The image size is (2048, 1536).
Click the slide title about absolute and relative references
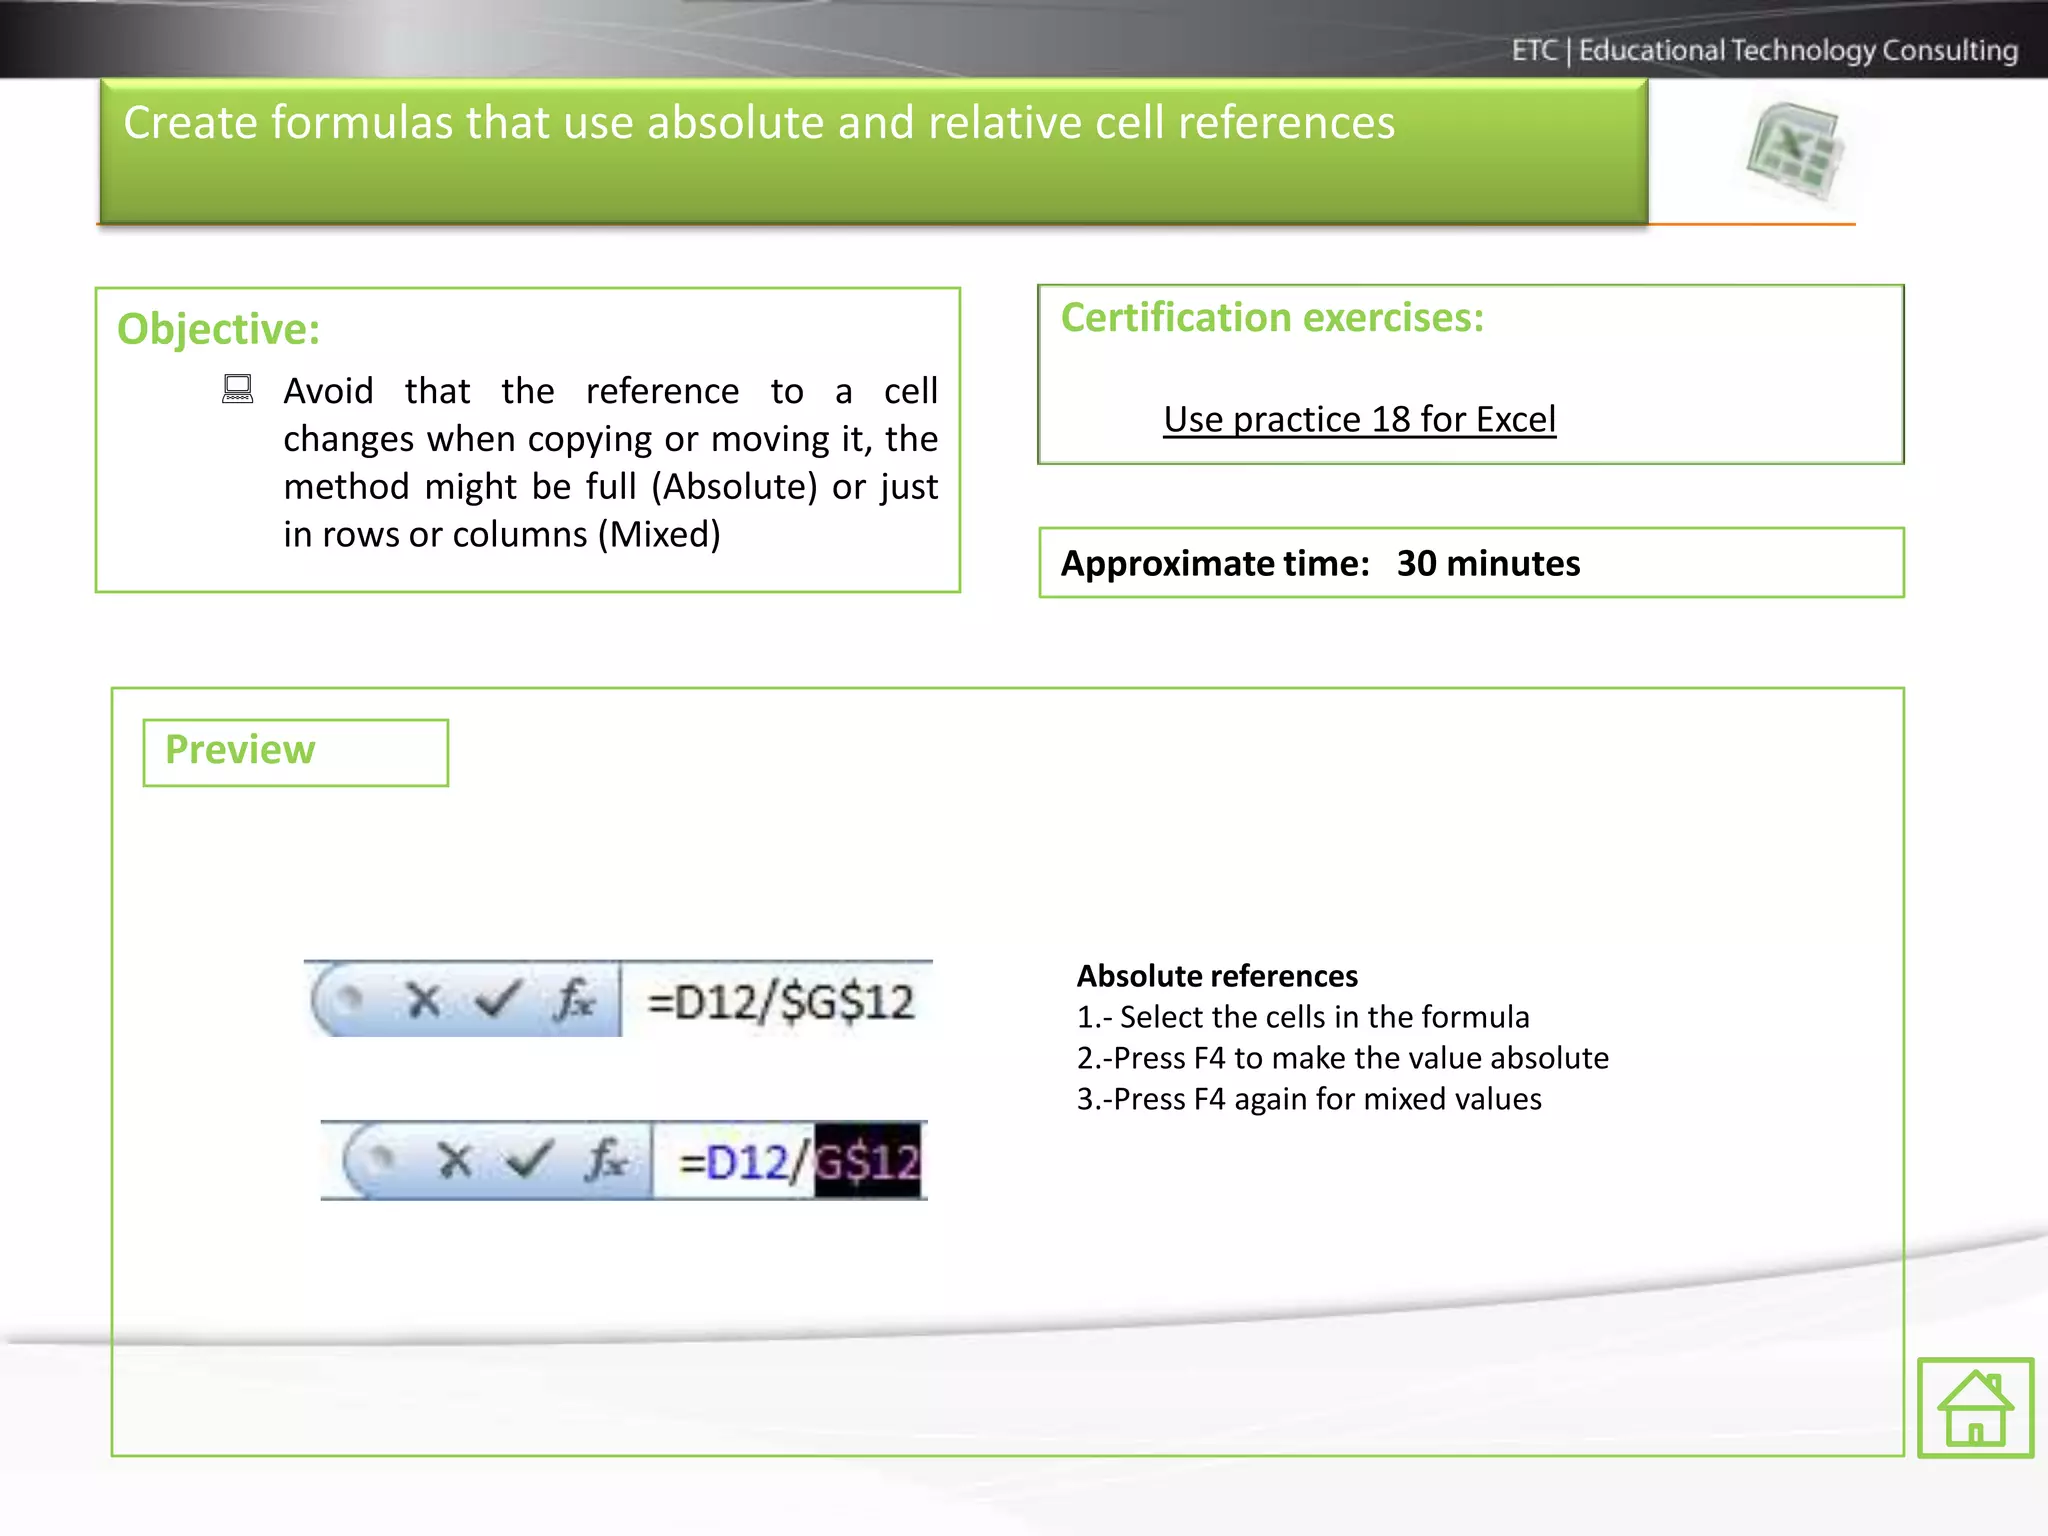coord(759,123)
